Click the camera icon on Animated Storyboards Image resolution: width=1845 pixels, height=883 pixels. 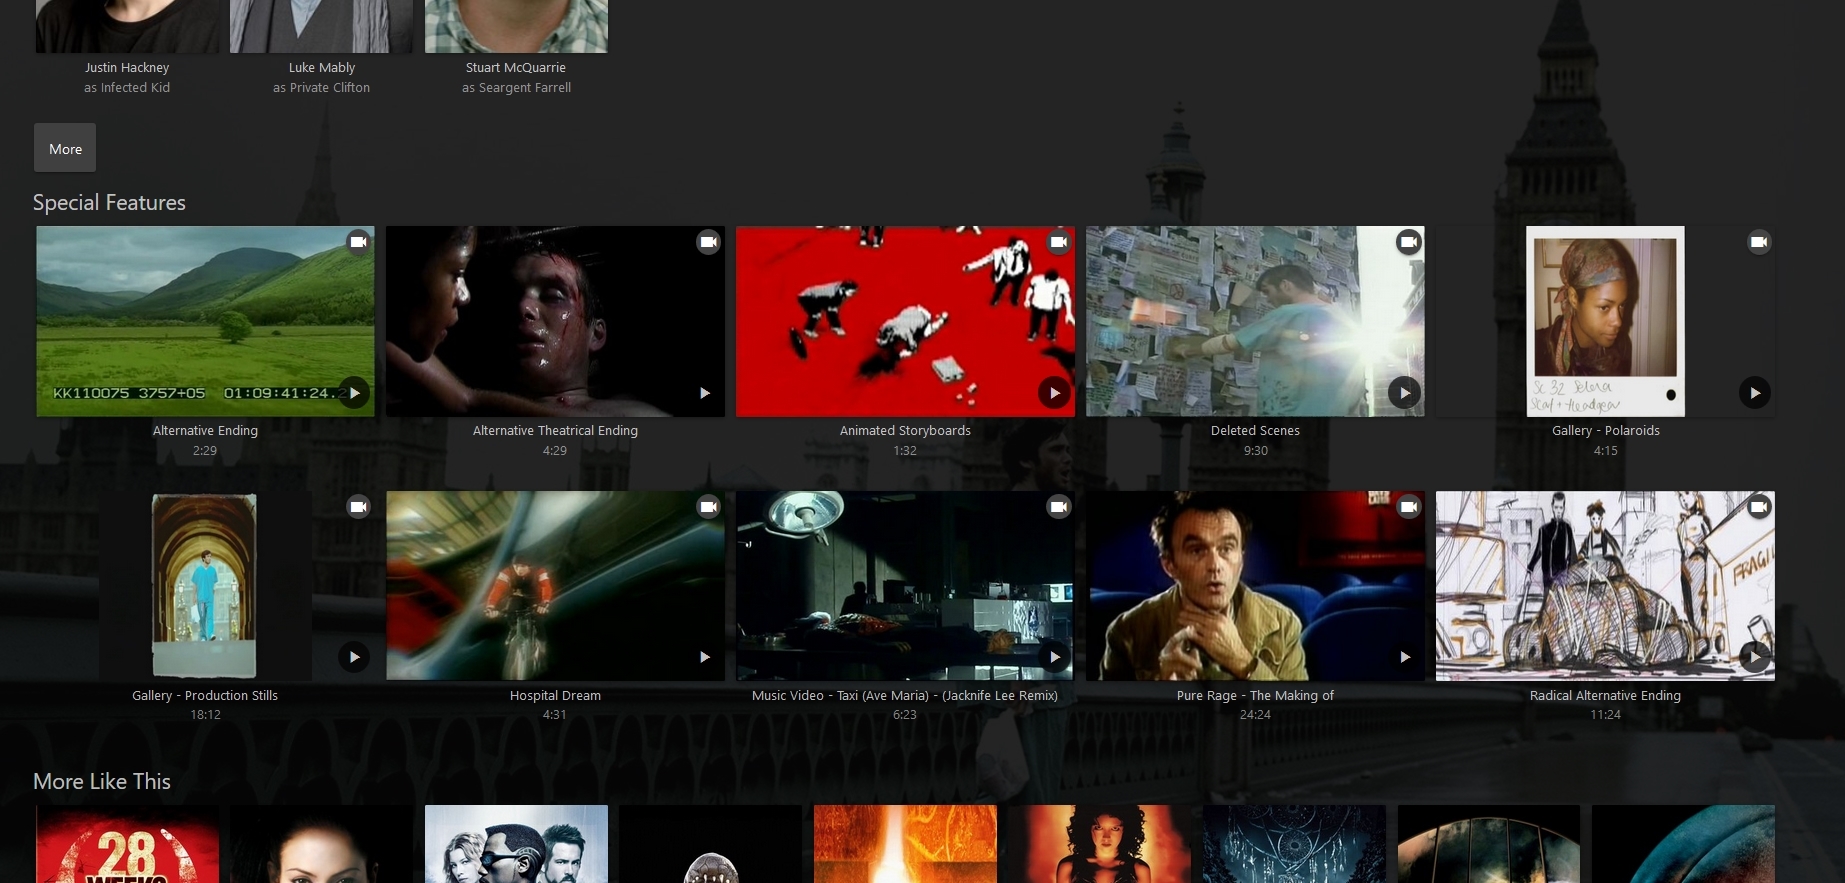click(1058, 242)
